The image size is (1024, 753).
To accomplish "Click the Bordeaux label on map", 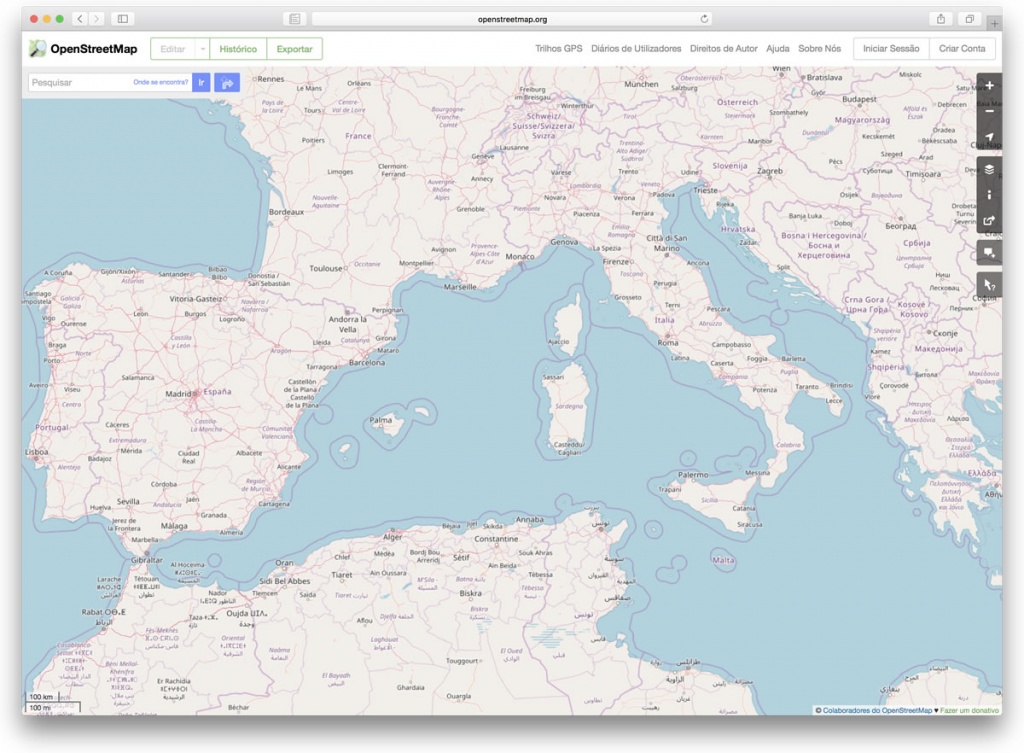I will coord(286,212).
